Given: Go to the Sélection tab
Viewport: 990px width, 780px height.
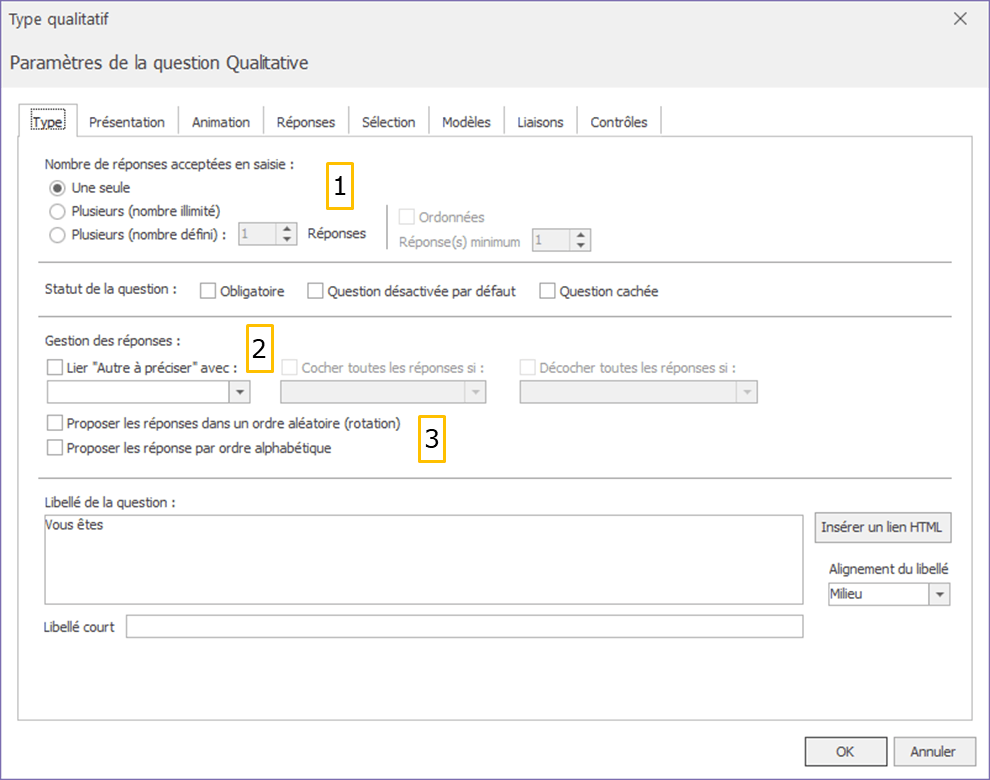Looking at the screenshot, I should tap(389, 122).
